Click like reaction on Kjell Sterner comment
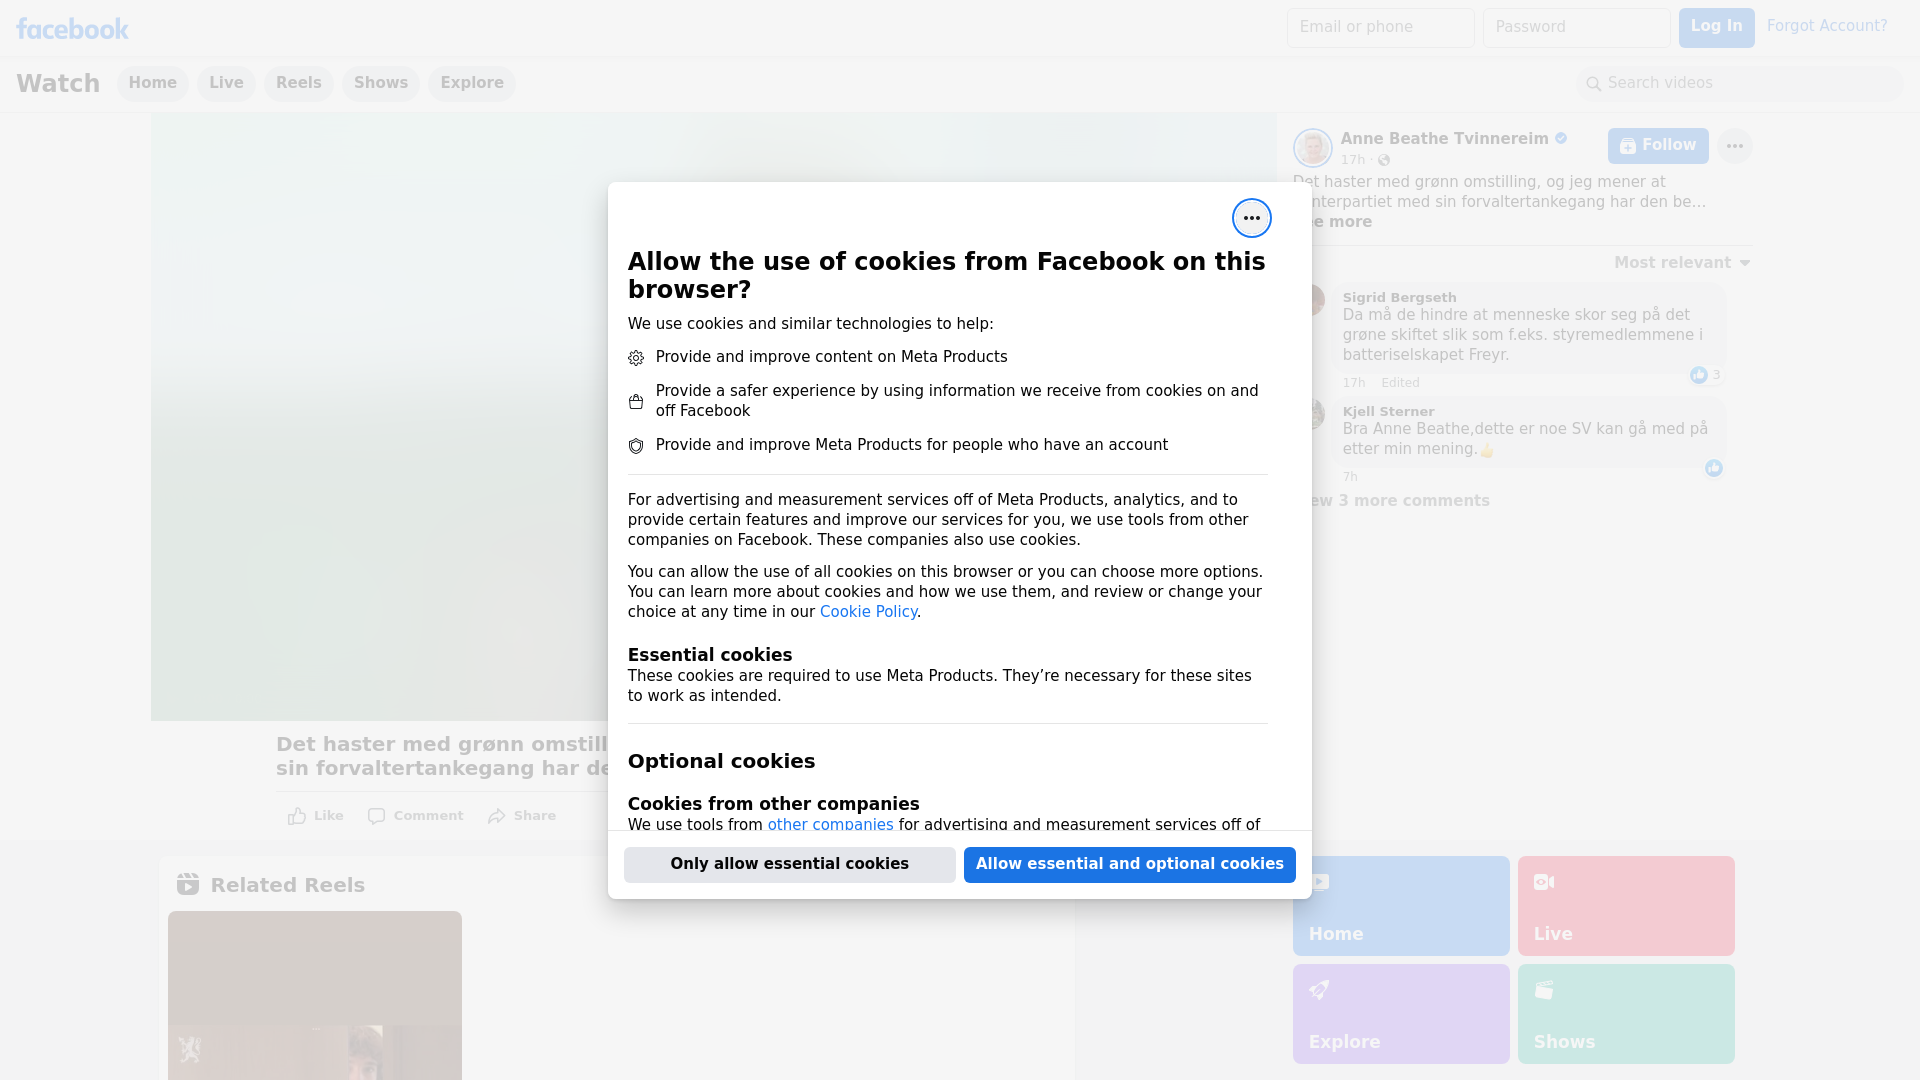The image size is (1920, 1080). point(1714,468)
